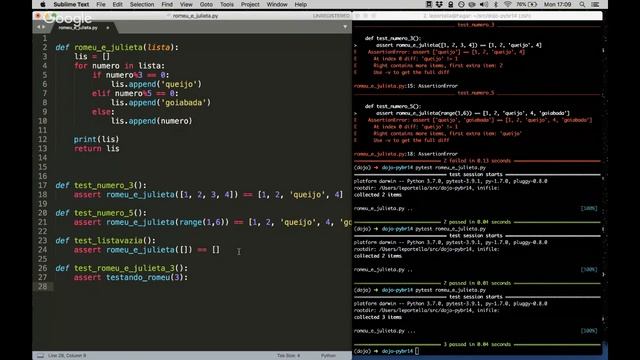Open the View menu

(x=186, y=4)
